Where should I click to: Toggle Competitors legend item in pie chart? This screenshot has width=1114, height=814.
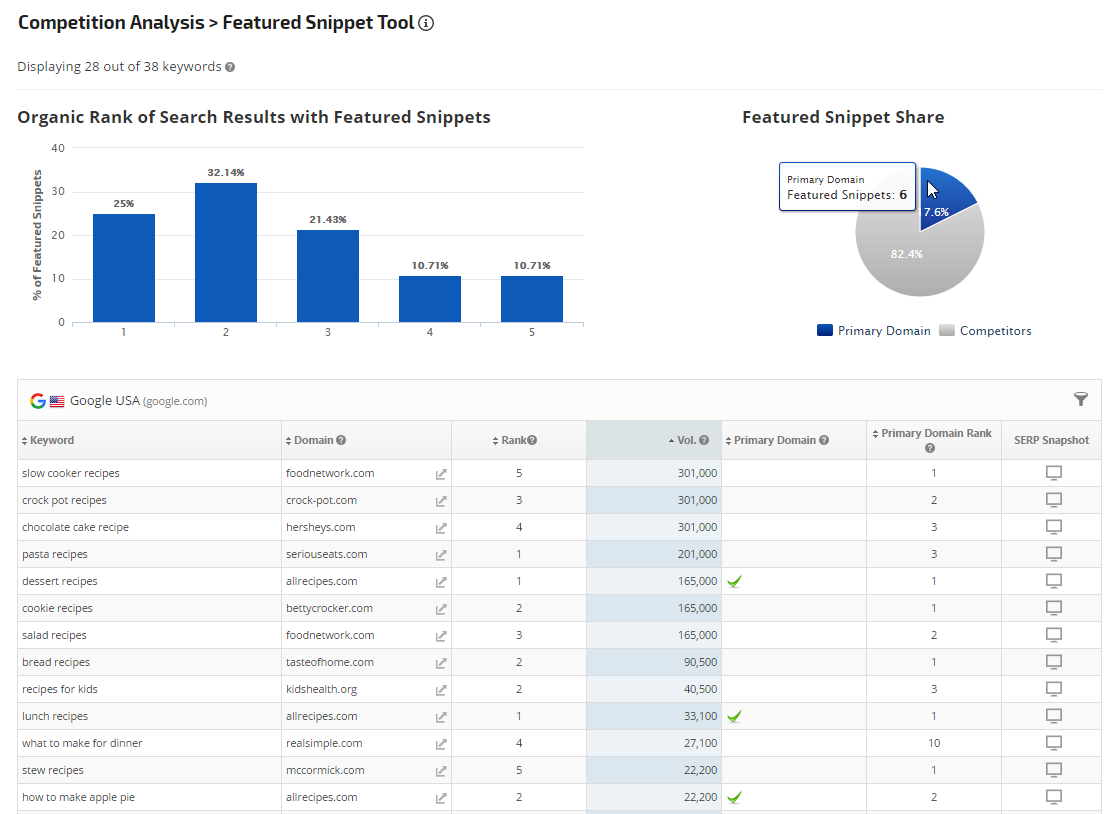(x=986, y=331)
